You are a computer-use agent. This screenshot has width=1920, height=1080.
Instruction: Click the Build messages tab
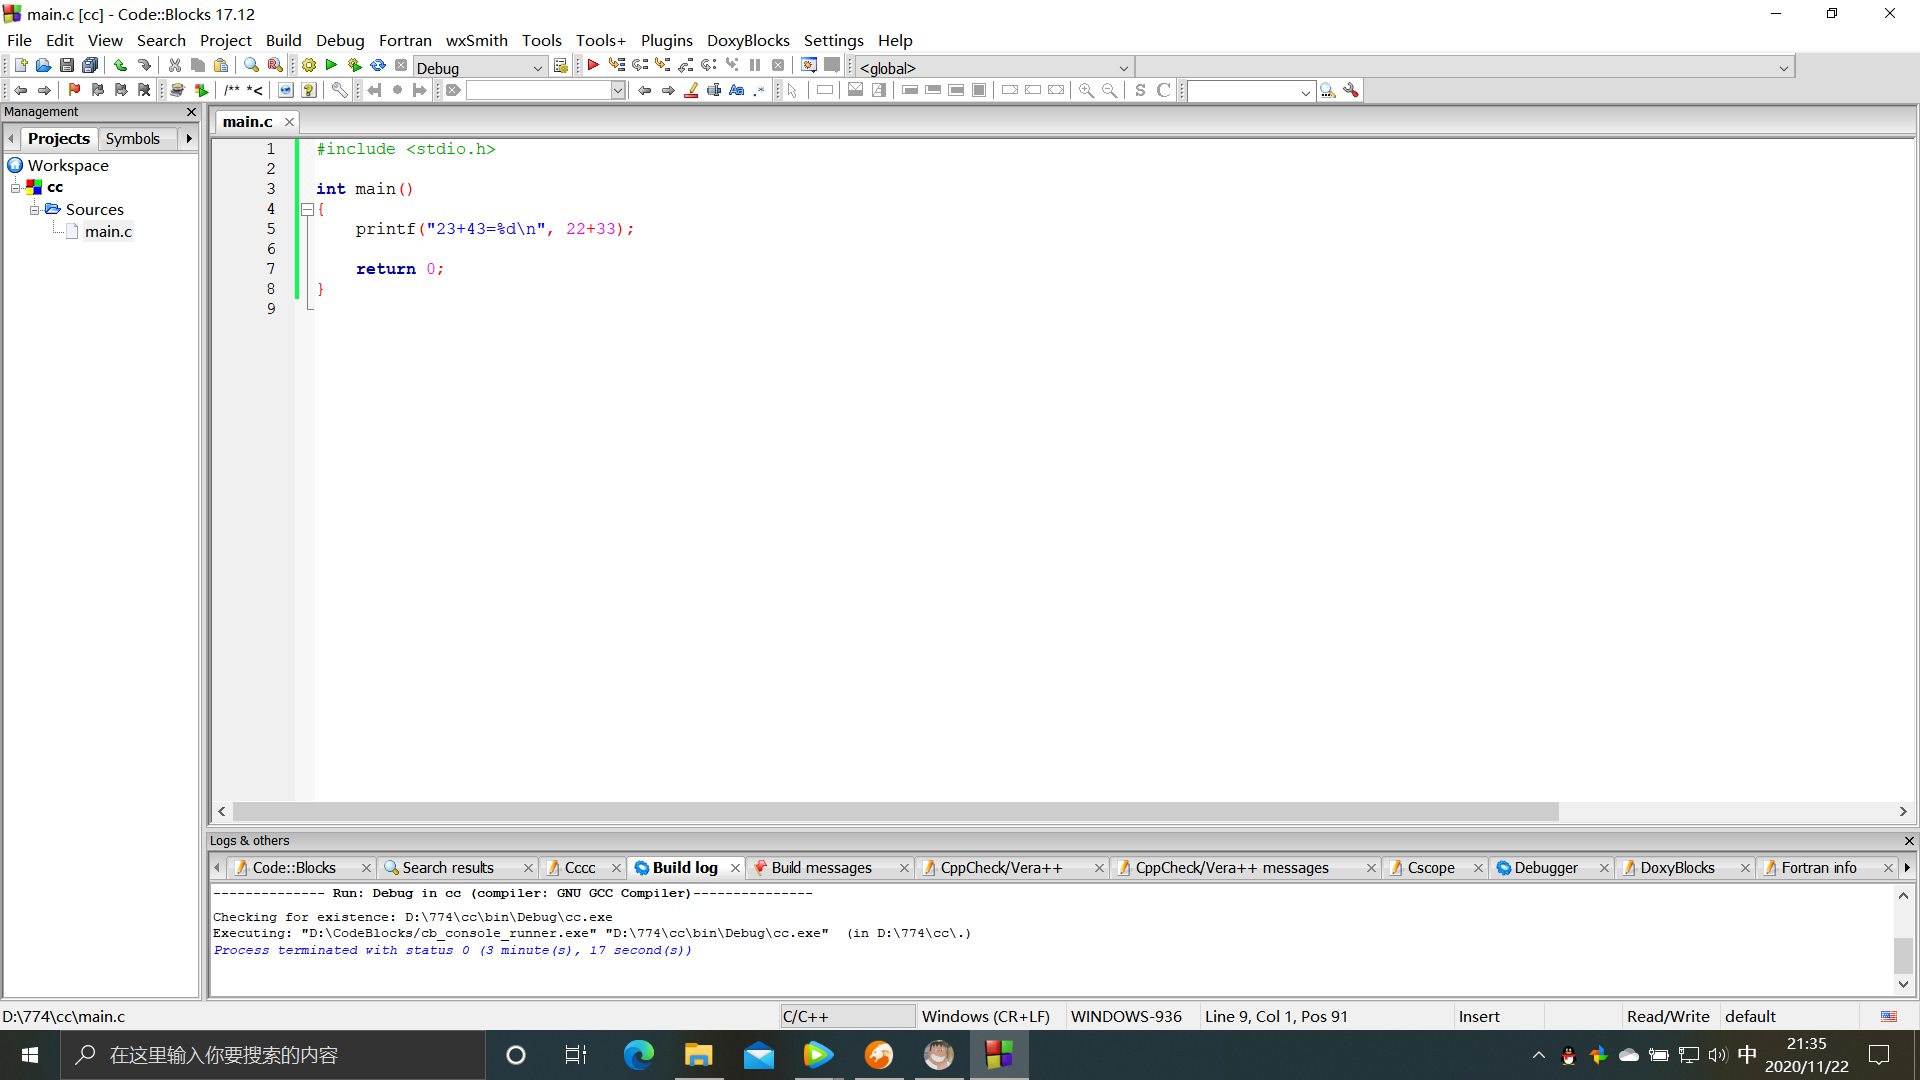(x=819, y=868)
